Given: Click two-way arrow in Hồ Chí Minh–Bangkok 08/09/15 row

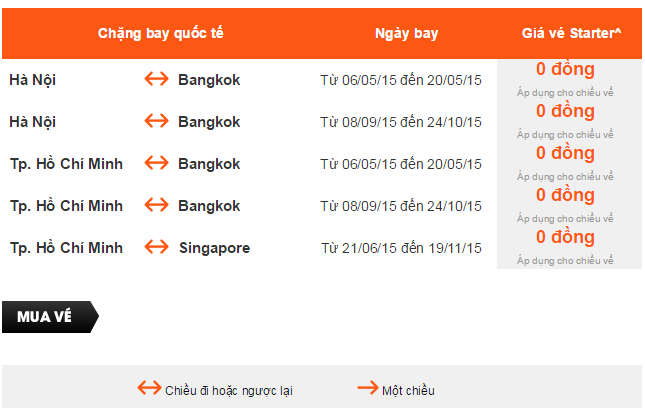Looking at the screenshot, I should (157, 205).
